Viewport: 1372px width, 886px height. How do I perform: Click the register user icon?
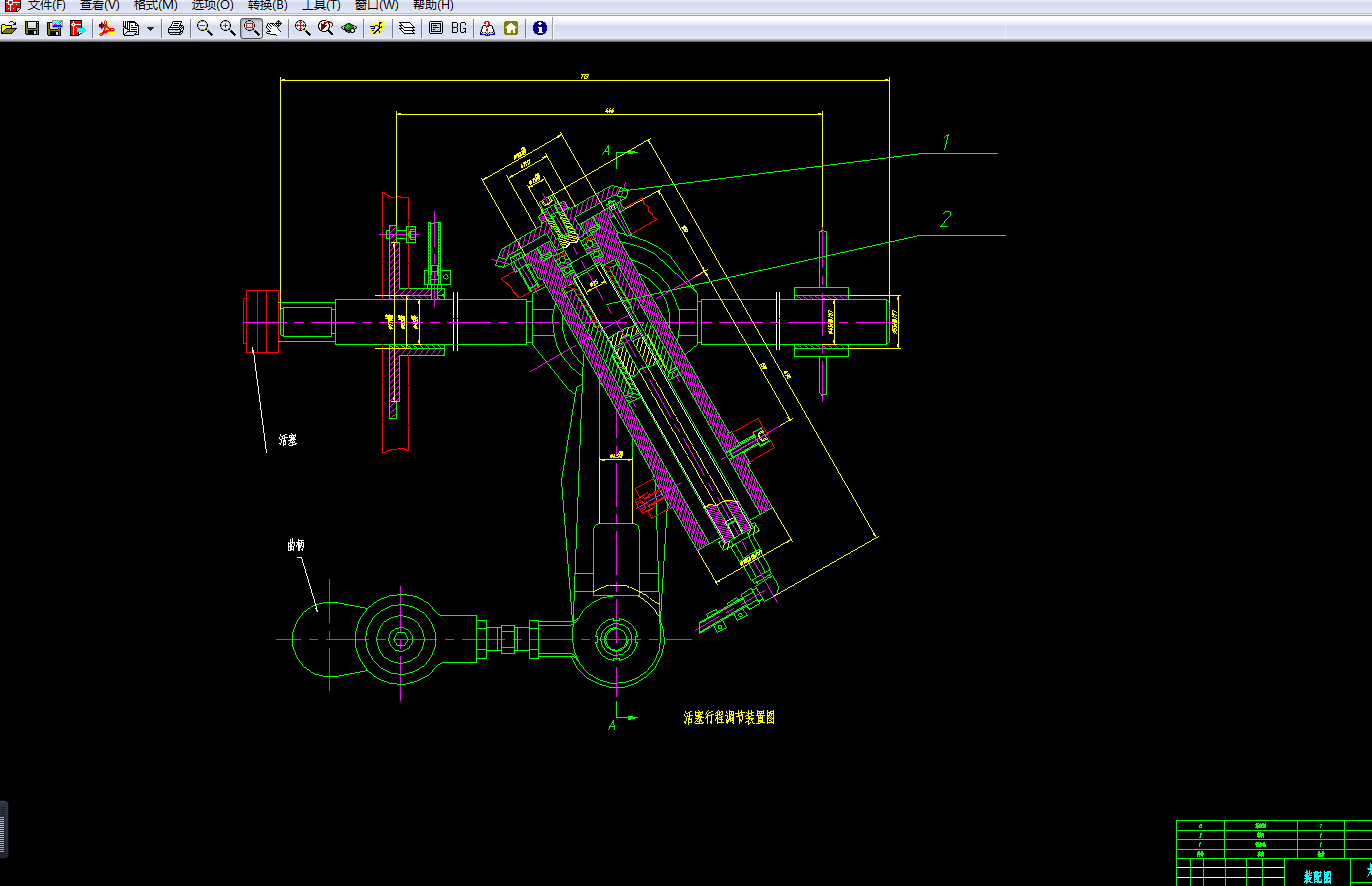click(487, 28)
